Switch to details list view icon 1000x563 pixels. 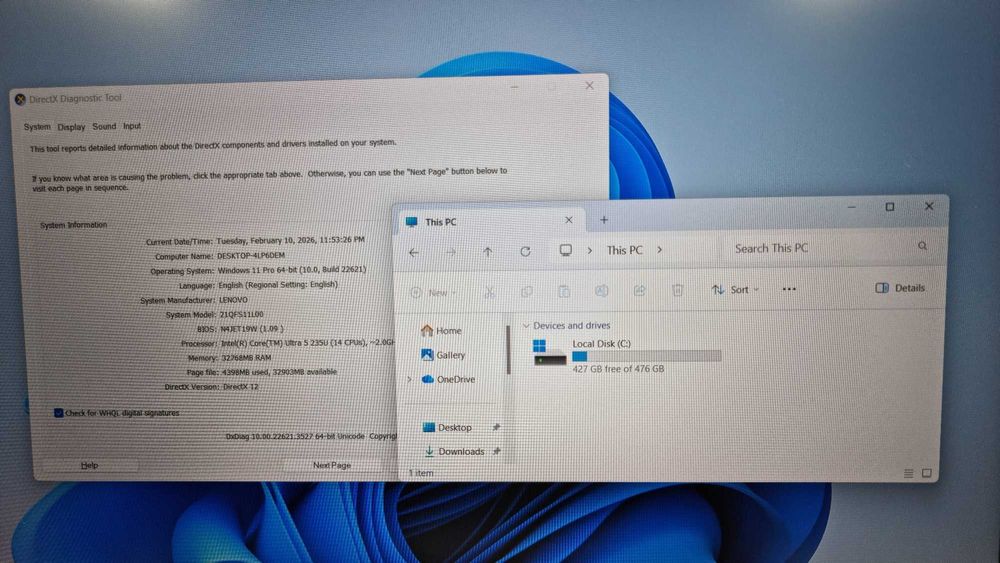tap(908, 473)
